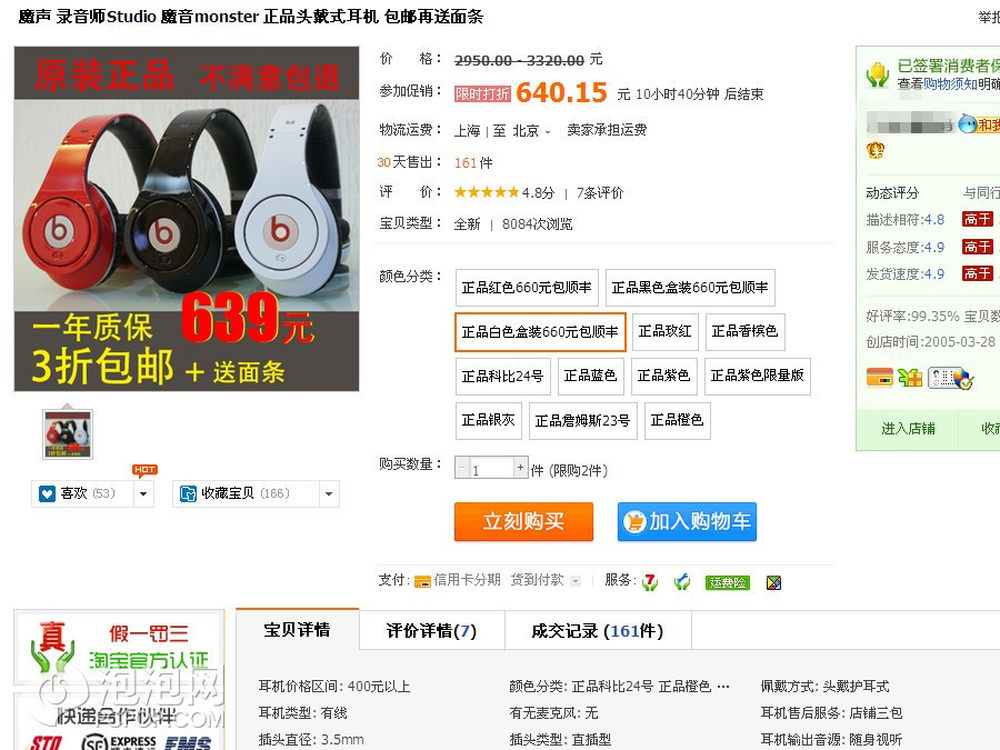Click the gold crown seller rank icon
Screen dimensions: 1000x750
coord(876,150)
